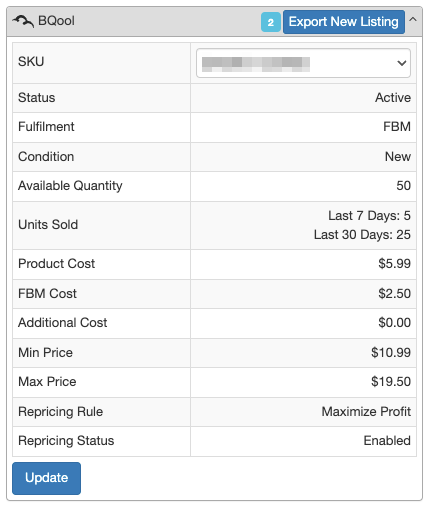Screen dimensions: 428x506
Task: Click the Status value Active
Action: point(393,98)
